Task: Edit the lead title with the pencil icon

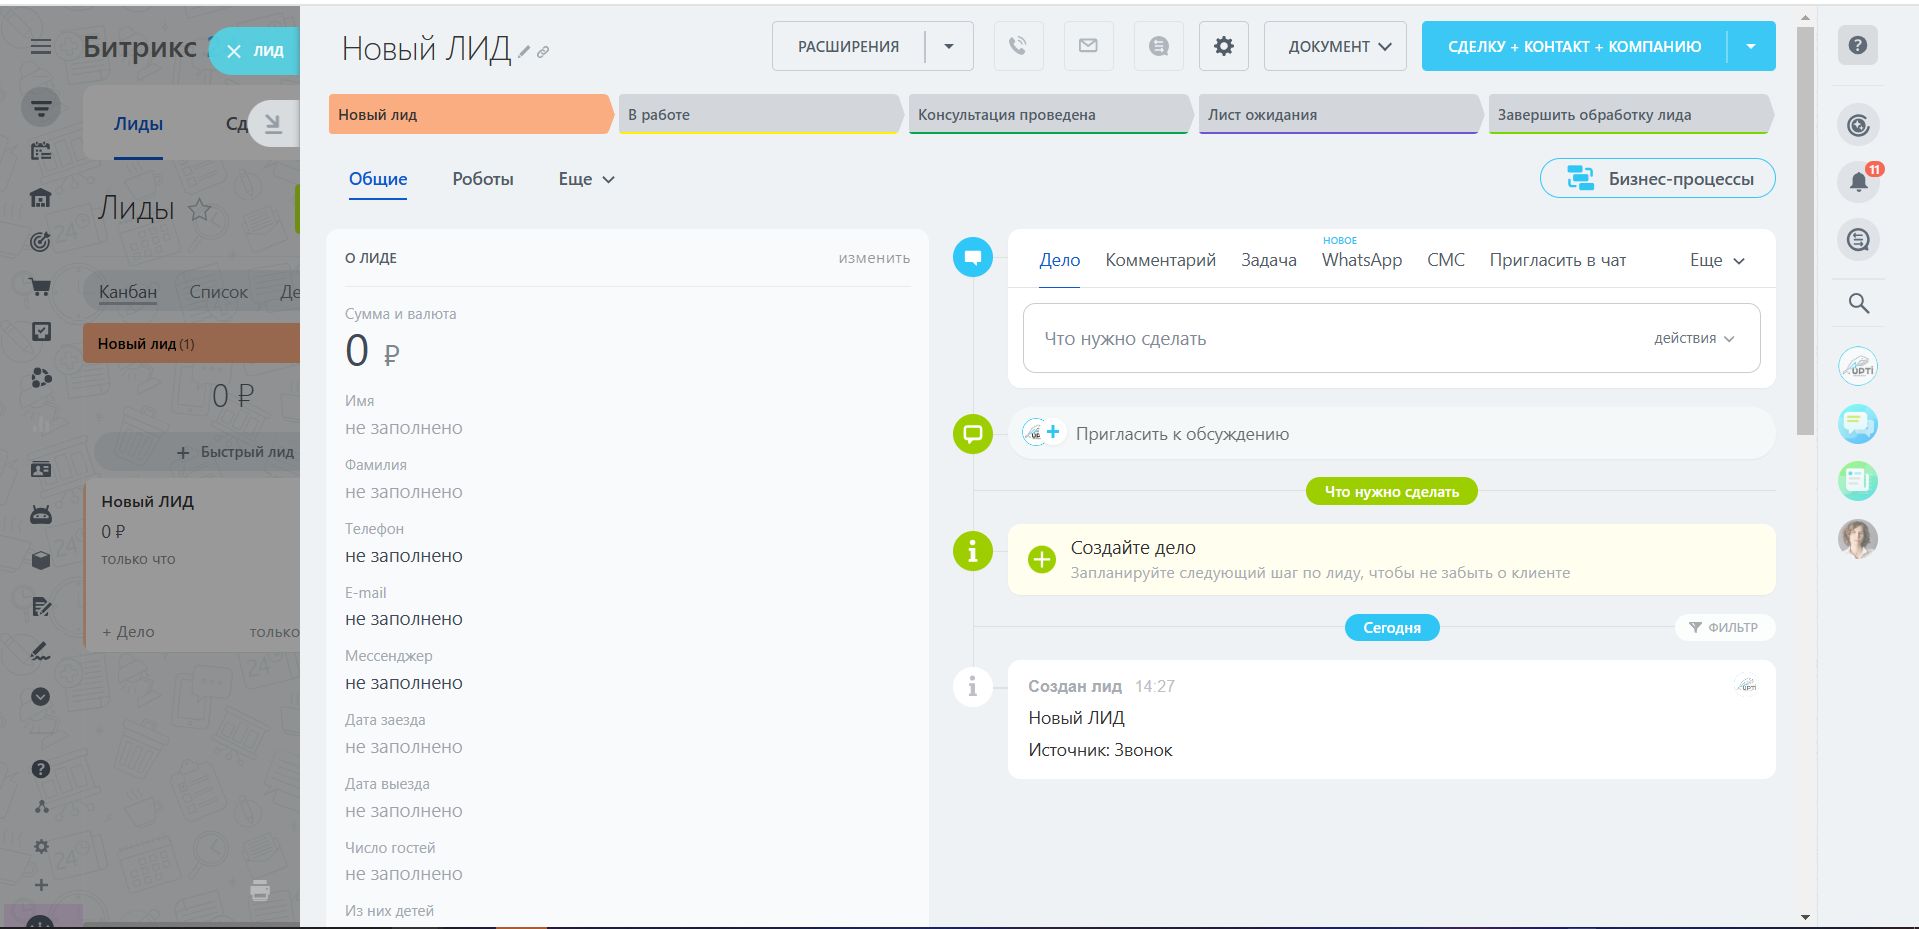Action: pyautogui.click(x=524, y=52)
